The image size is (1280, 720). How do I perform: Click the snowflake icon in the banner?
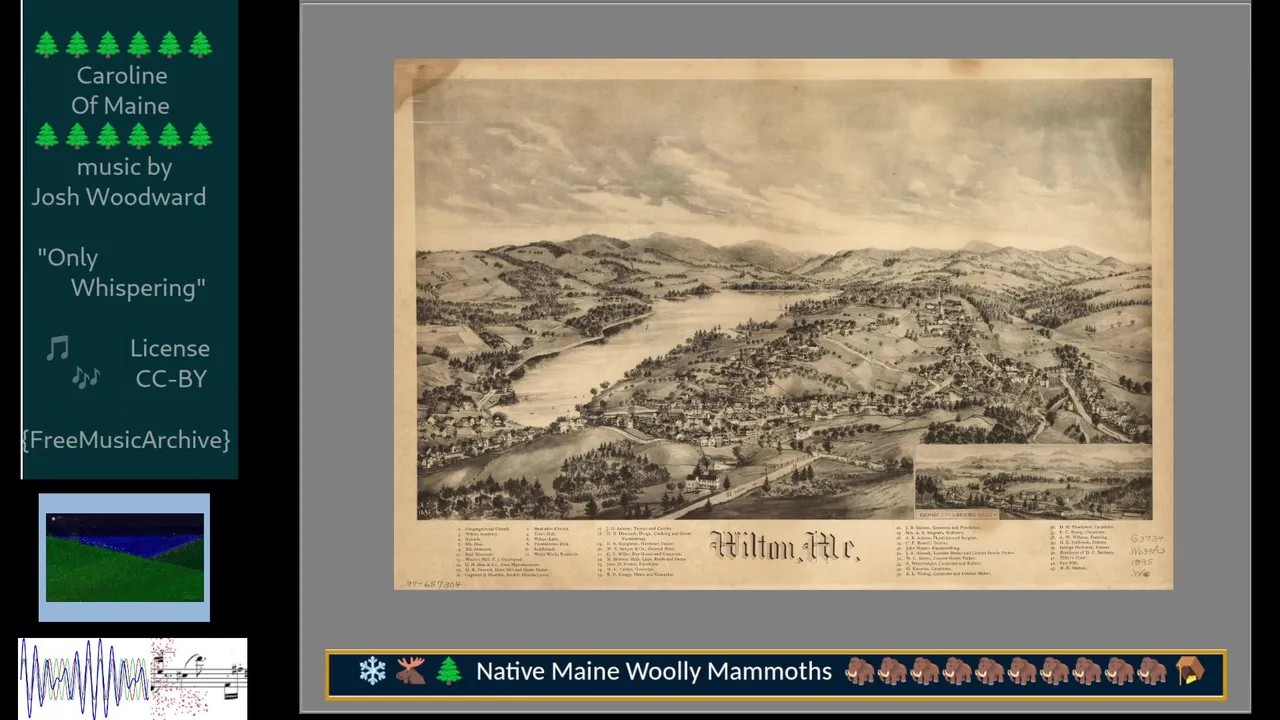pos(372,671)
